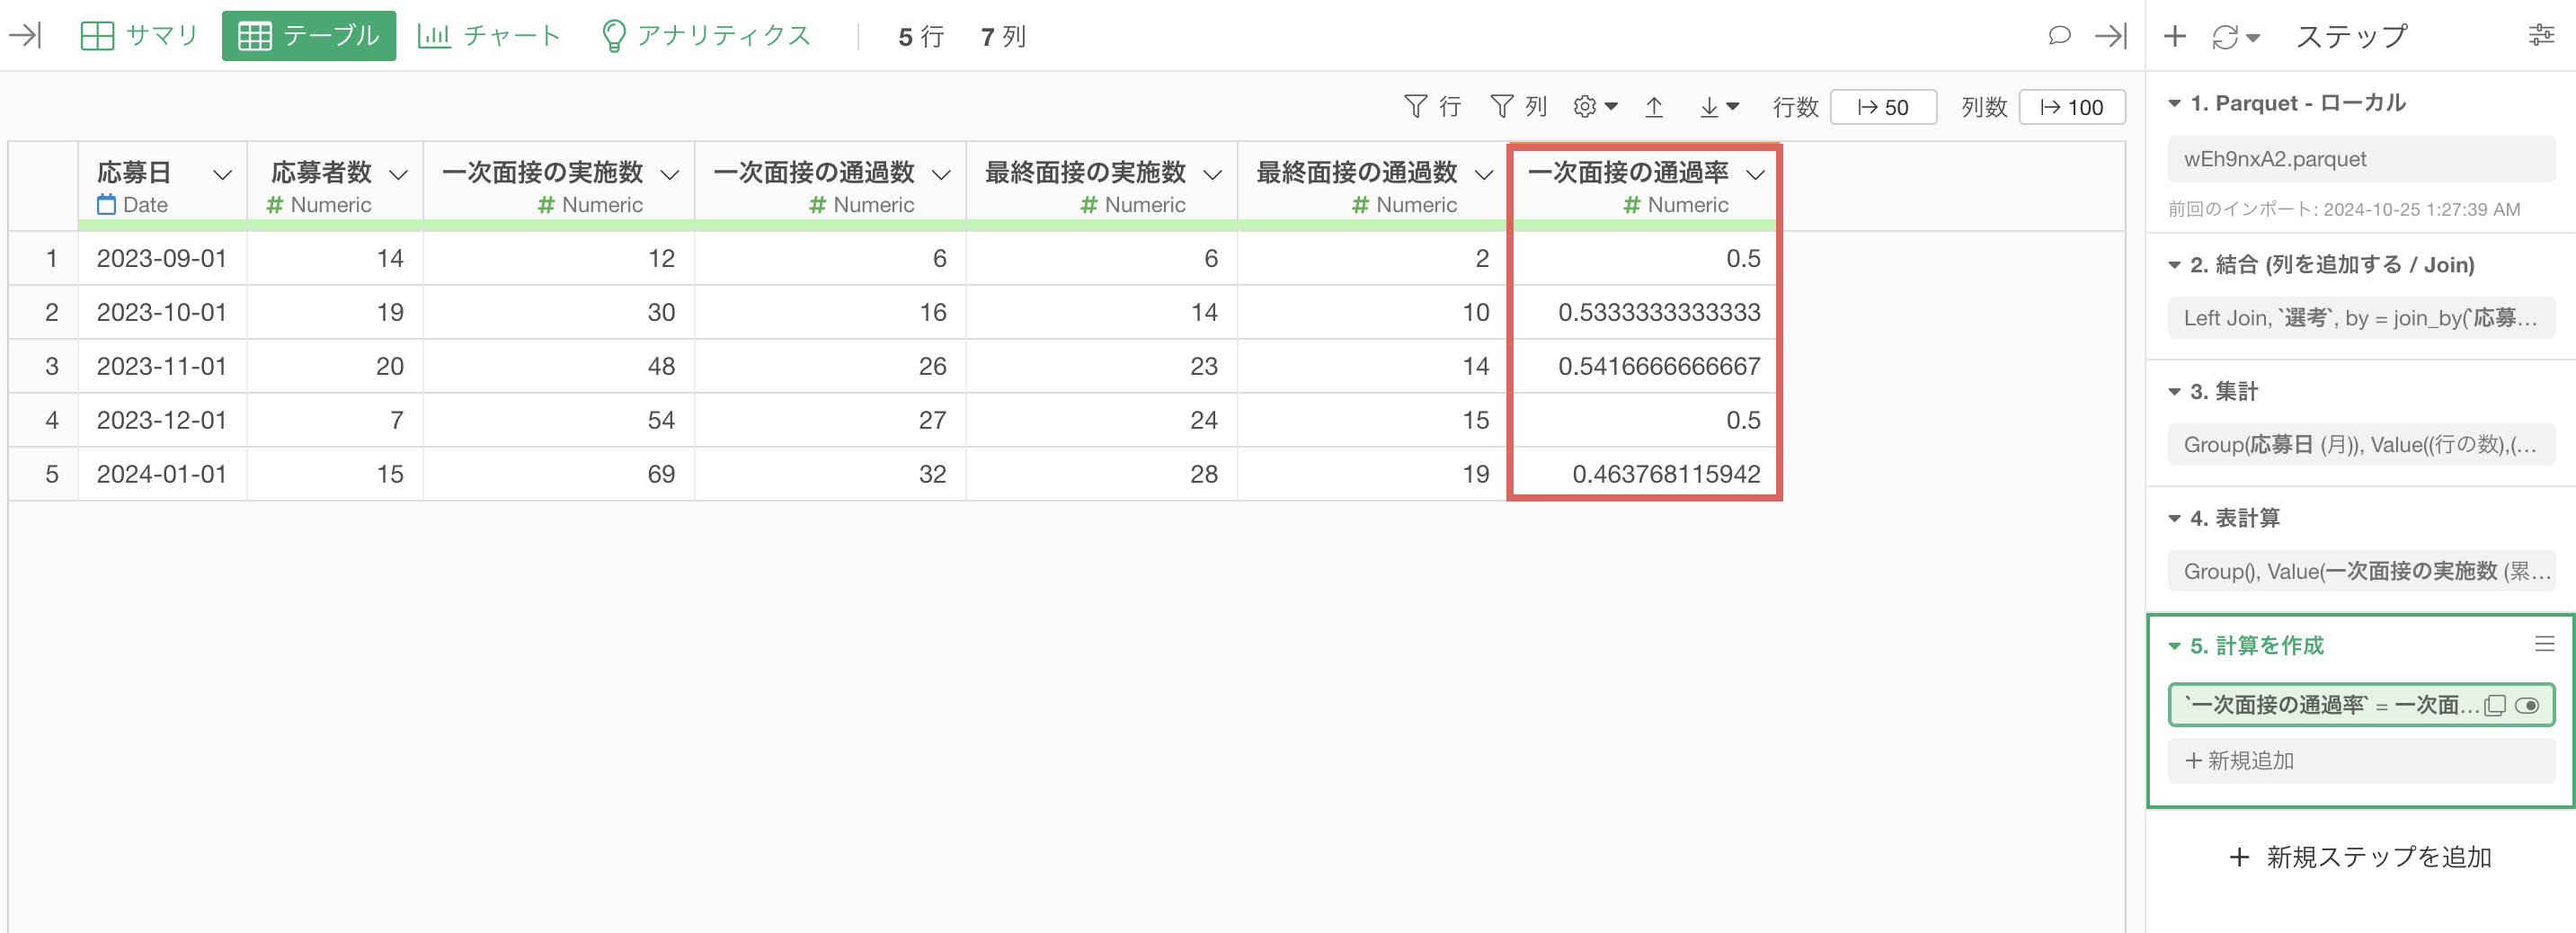Select 最終面接の通過数 cell with value 19
The height and width of the screenshot is (933, 2576).
click(x=1373, y=475)
